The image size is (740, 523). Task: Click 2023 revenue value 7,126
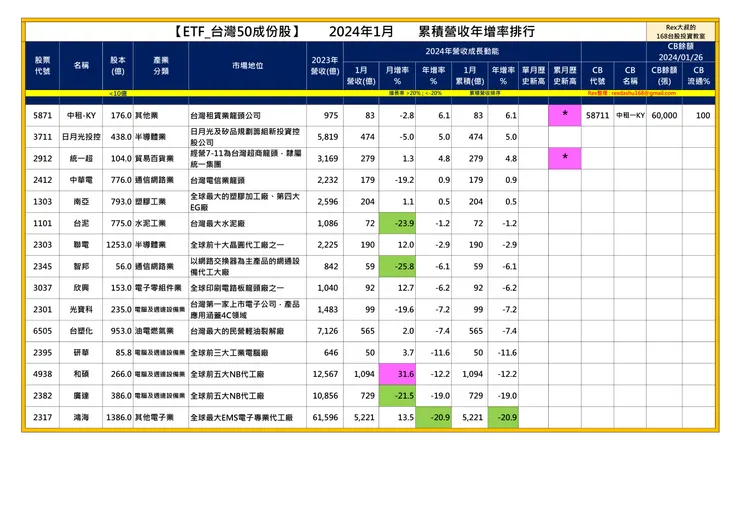click(328, 331)
